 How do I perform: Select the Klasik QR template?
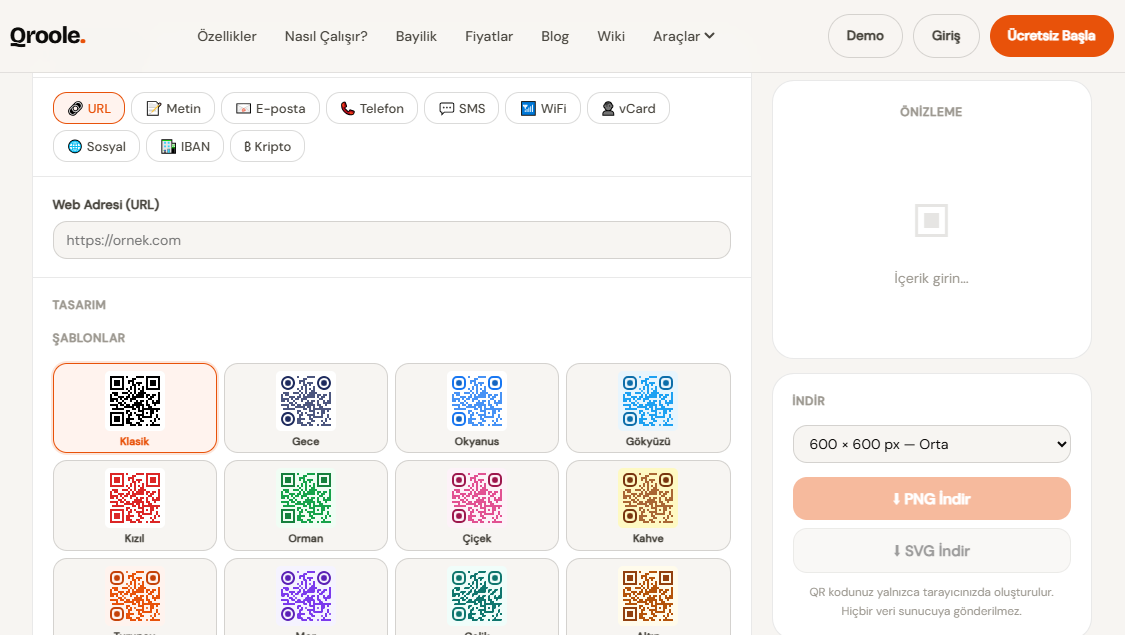[135, 408]
